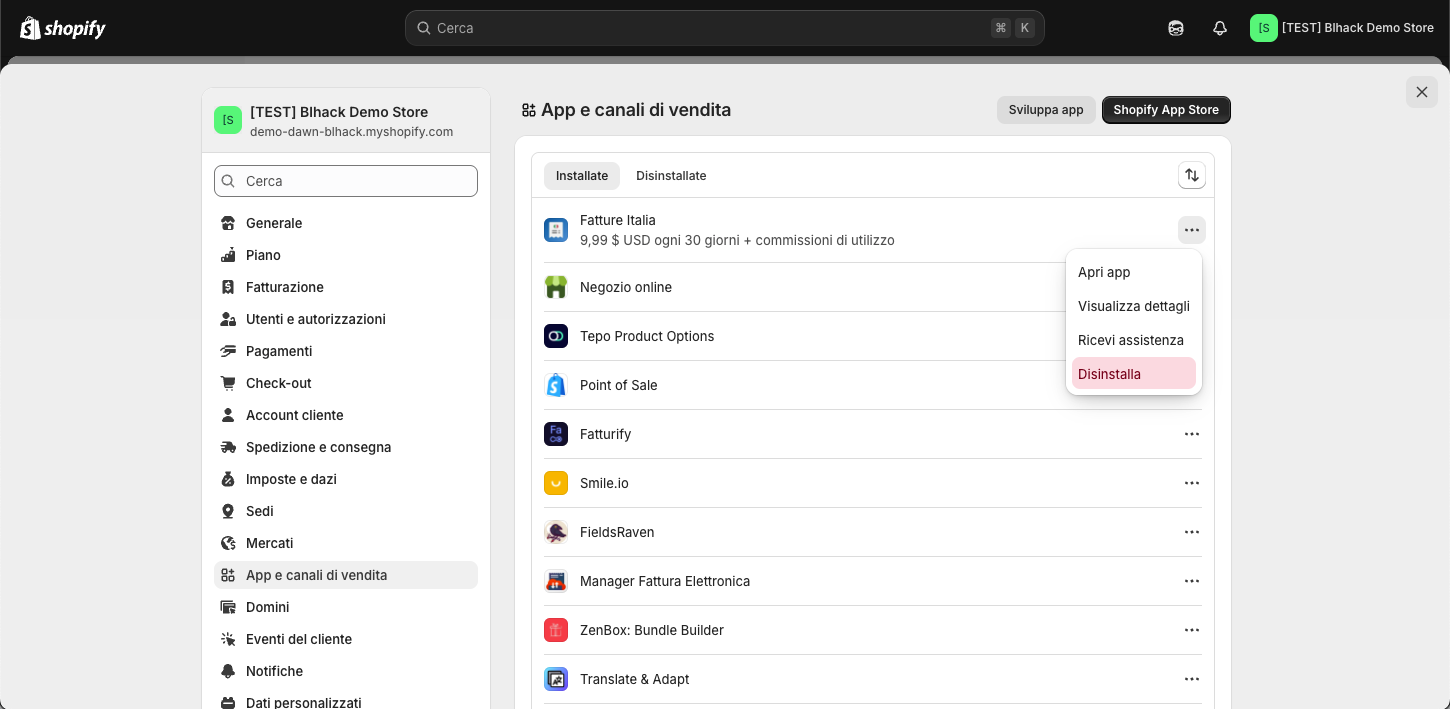1450x709 pixels.
Task: Click the Translate & Adapt app icon
Action: click(556, 679)
